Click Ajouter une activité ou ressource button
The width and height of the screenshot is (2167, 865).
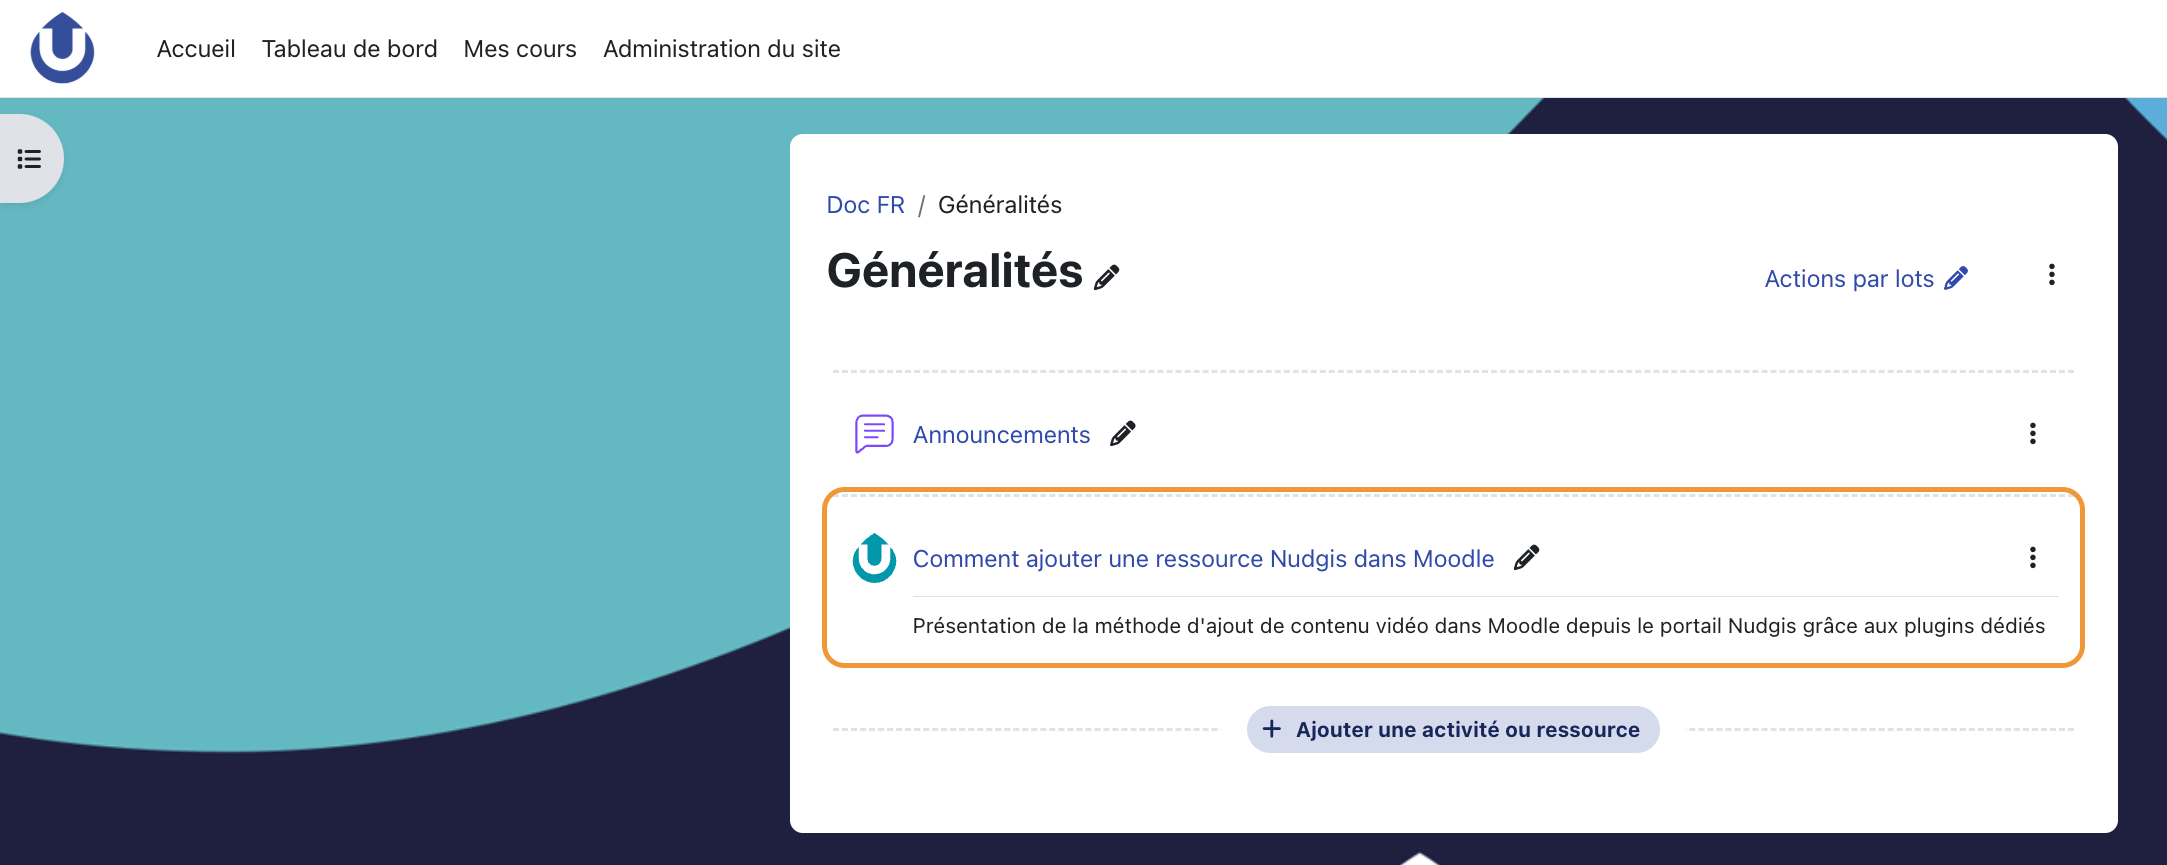pyautogui.click(x=1453, y=730)
